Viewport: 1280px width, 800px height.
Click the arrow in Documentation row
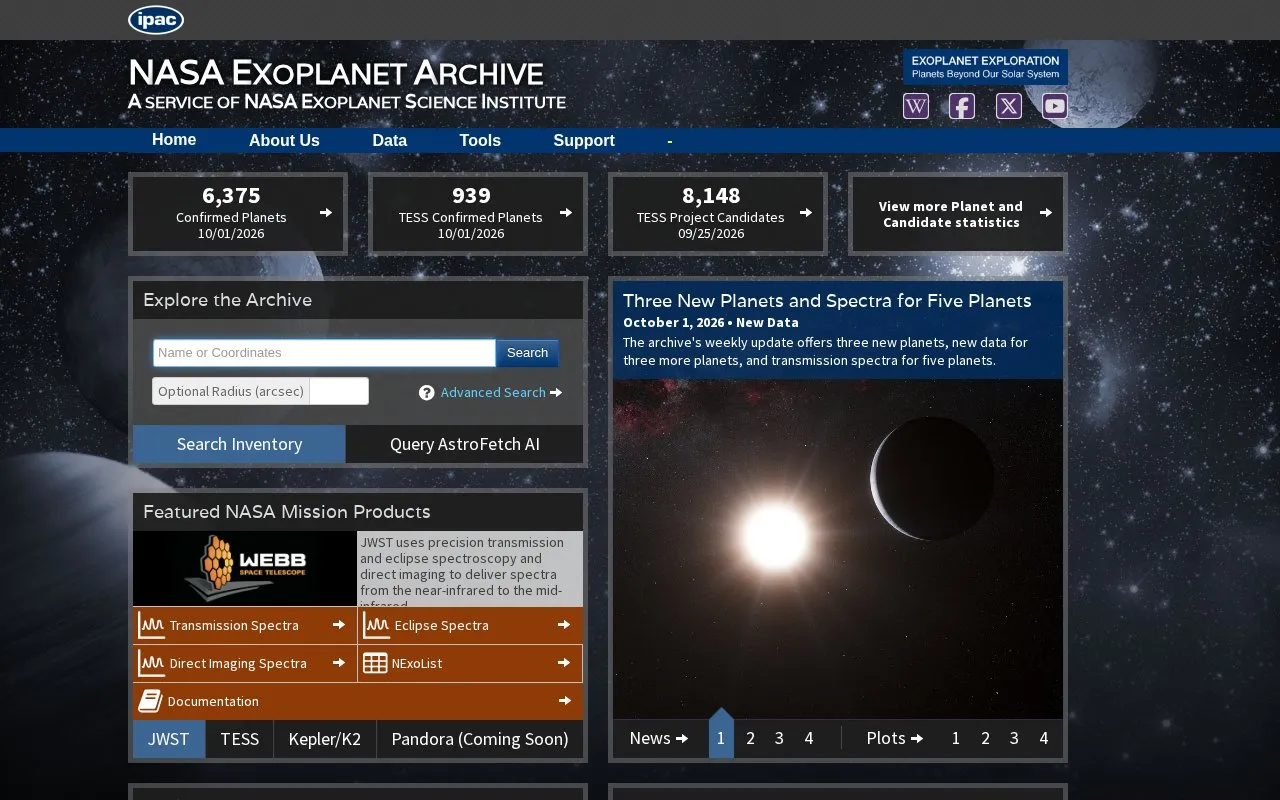[x=565, y=701]
